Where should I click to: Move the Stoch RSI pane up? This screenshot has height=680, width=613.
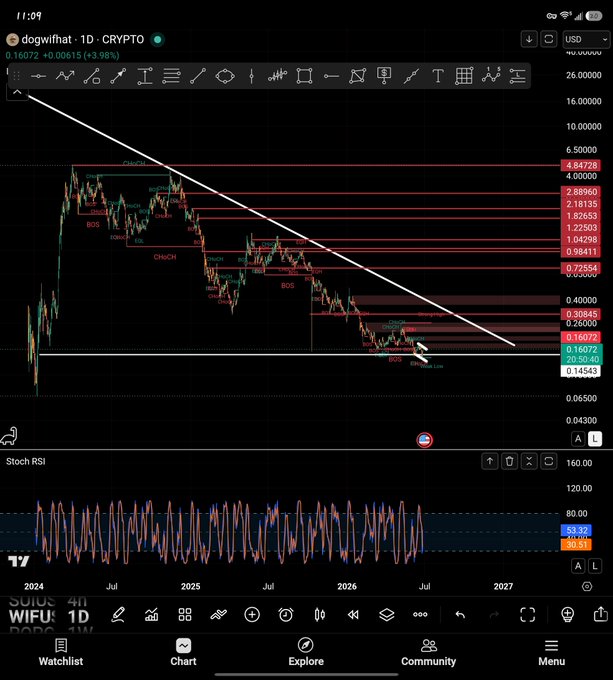click(x=490, y=461)
